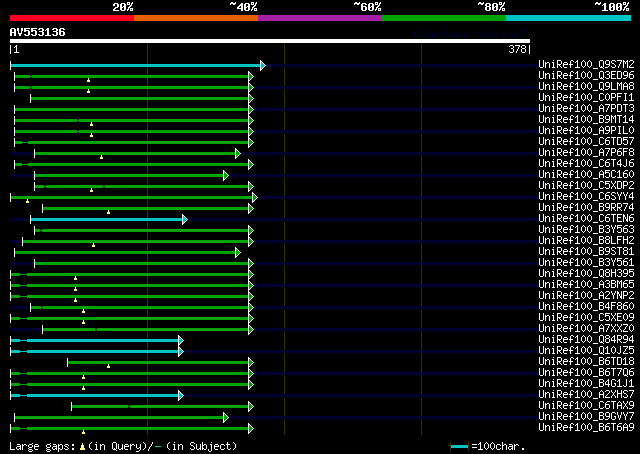Select UniRef100_B4F860 label
Image resolution: width=640 pixels, height=454 pixels.
tap(586, 307)
